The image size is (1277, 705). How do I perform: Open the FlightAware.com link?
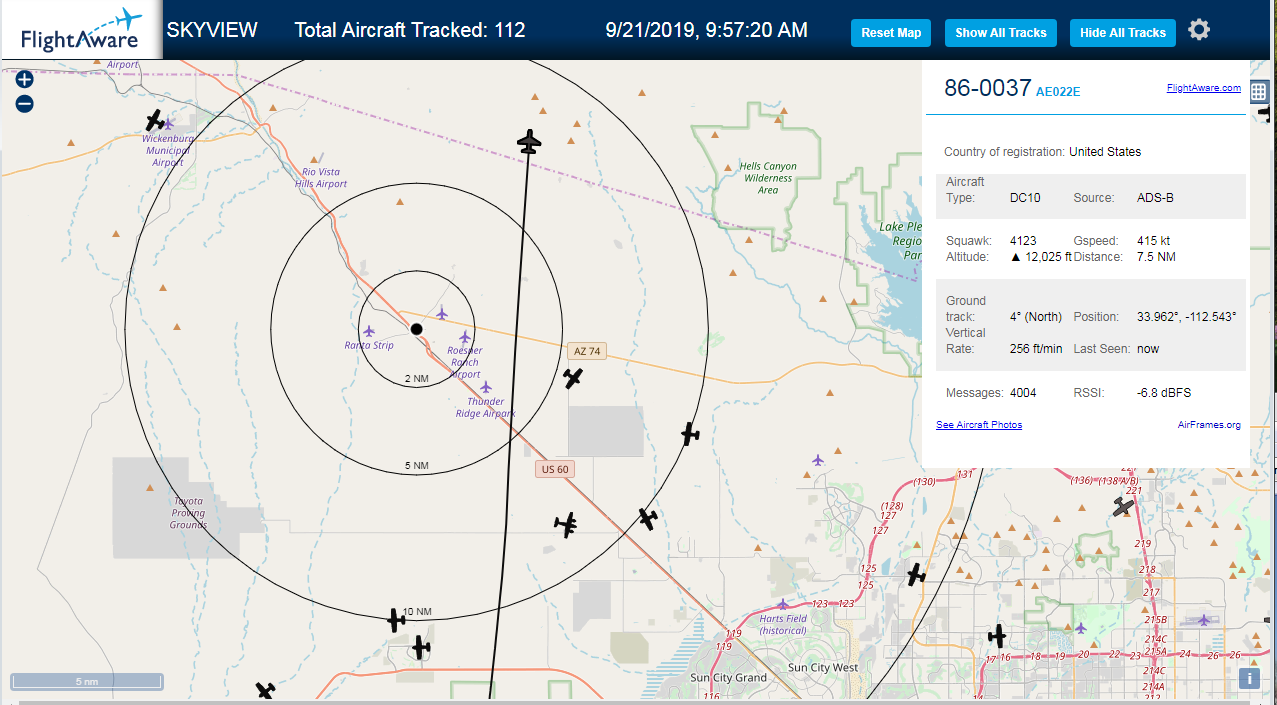[x=1203, y=88]
